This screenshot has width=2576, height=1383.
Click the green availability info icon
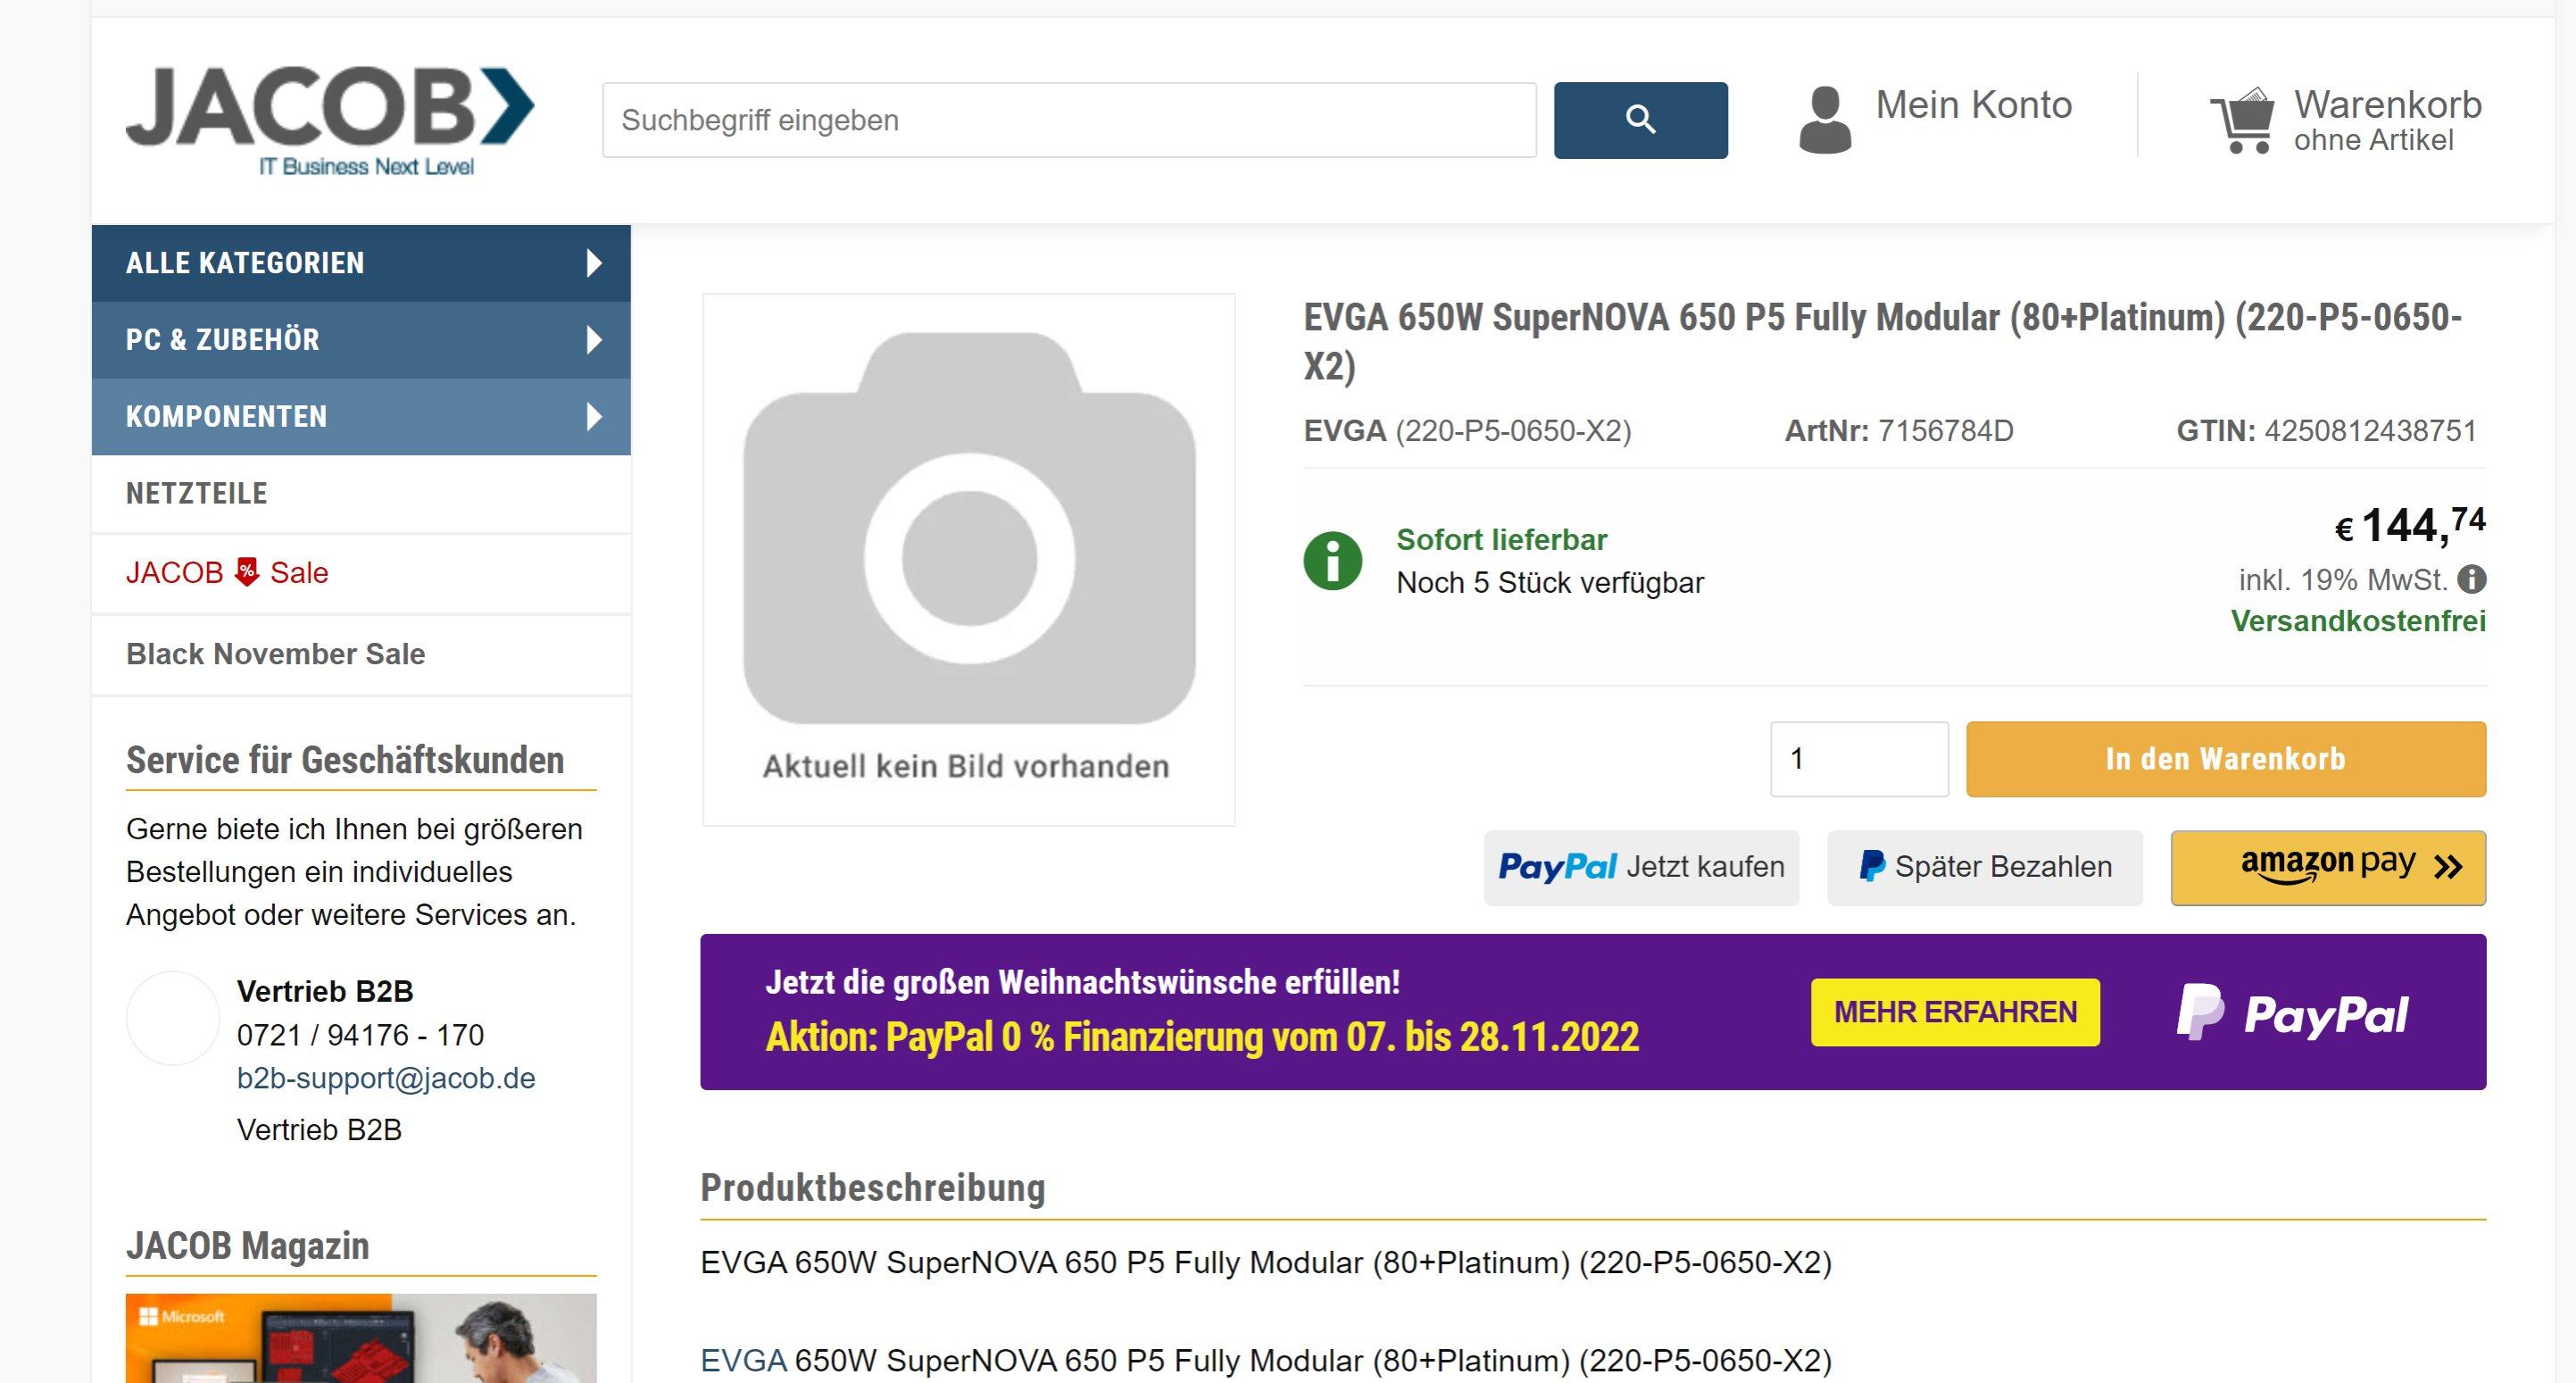coord(1332,560)
